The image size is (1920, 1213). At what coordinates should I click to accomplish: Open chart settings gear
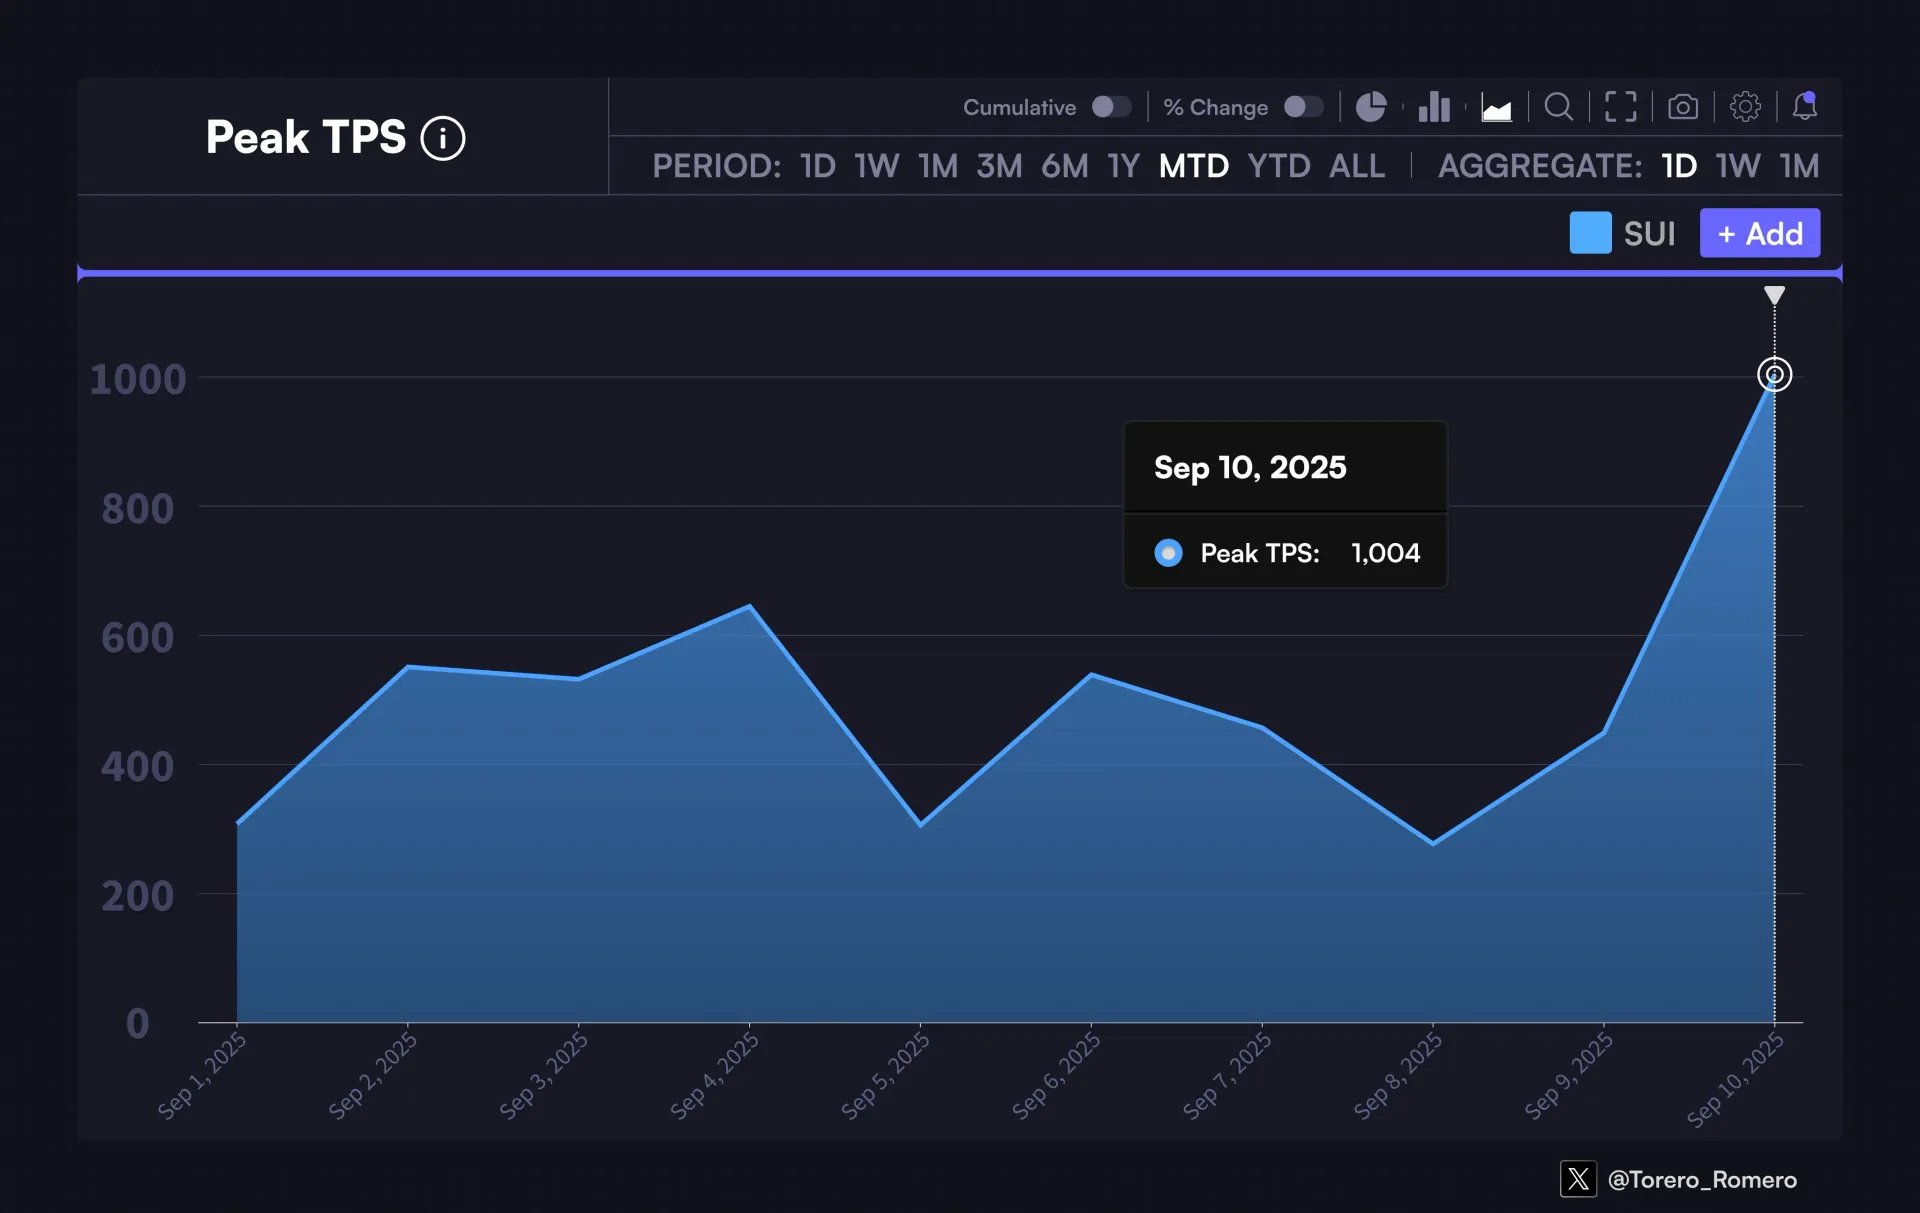(1745, 107)
